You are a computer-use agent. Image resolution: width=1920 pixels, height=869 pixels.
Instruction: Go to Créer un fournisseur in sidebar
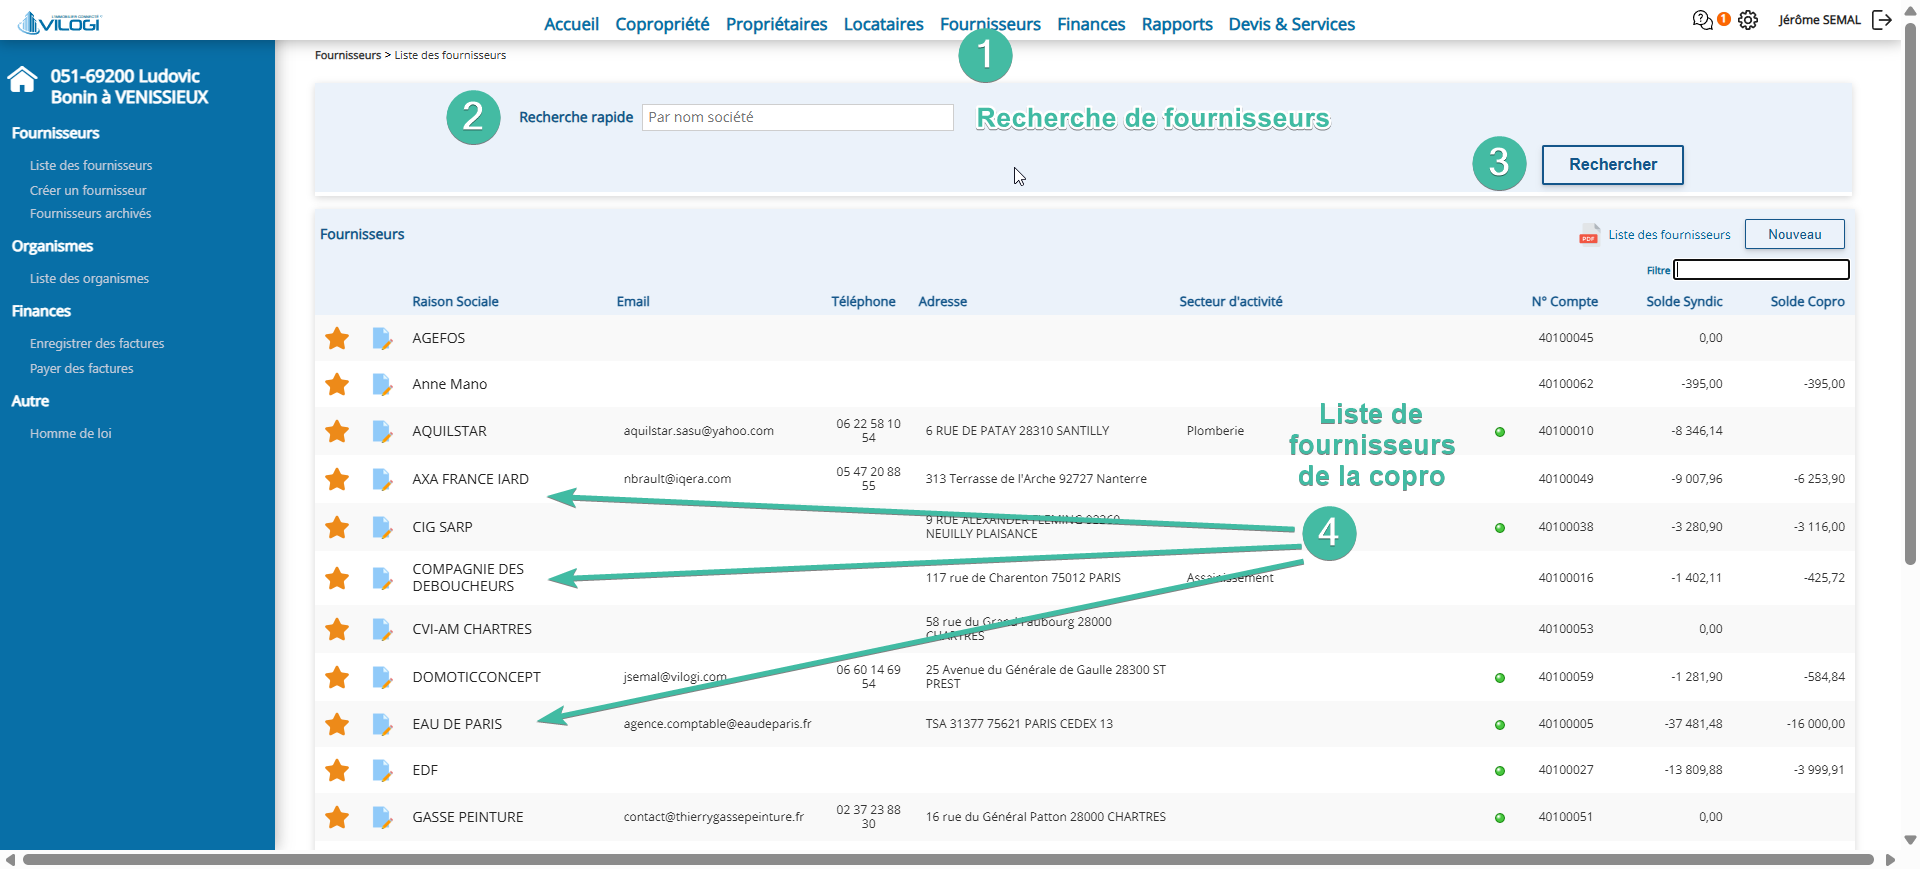pos(88,190)
